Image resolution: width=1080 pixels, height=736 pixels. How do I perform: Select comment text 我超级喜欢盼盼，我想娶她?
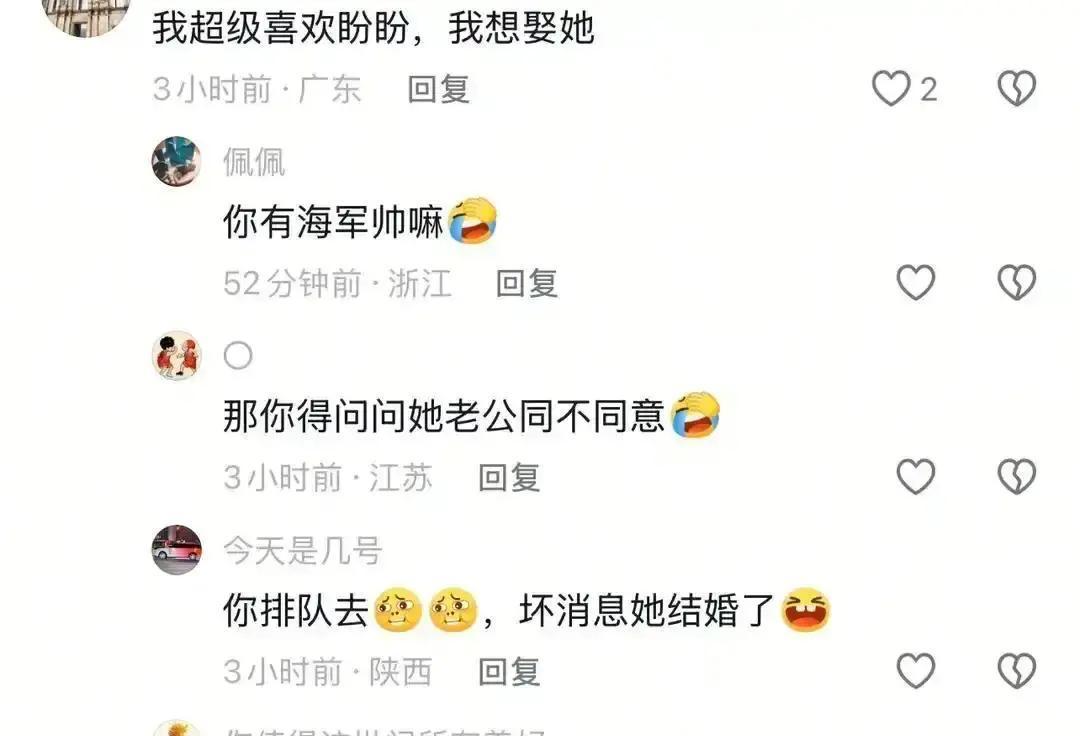(x=373, y=29)
